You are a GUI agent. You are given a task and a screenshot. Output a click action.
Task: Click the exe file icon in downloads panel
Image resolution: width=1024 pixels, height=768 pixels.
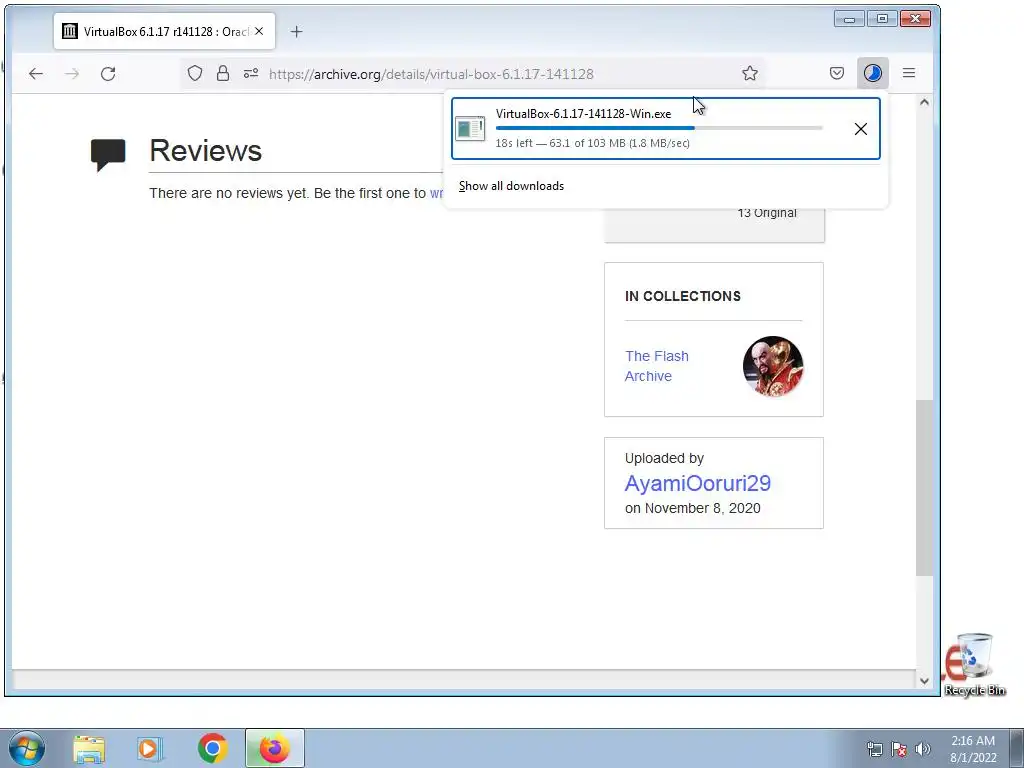click(470, 129)
